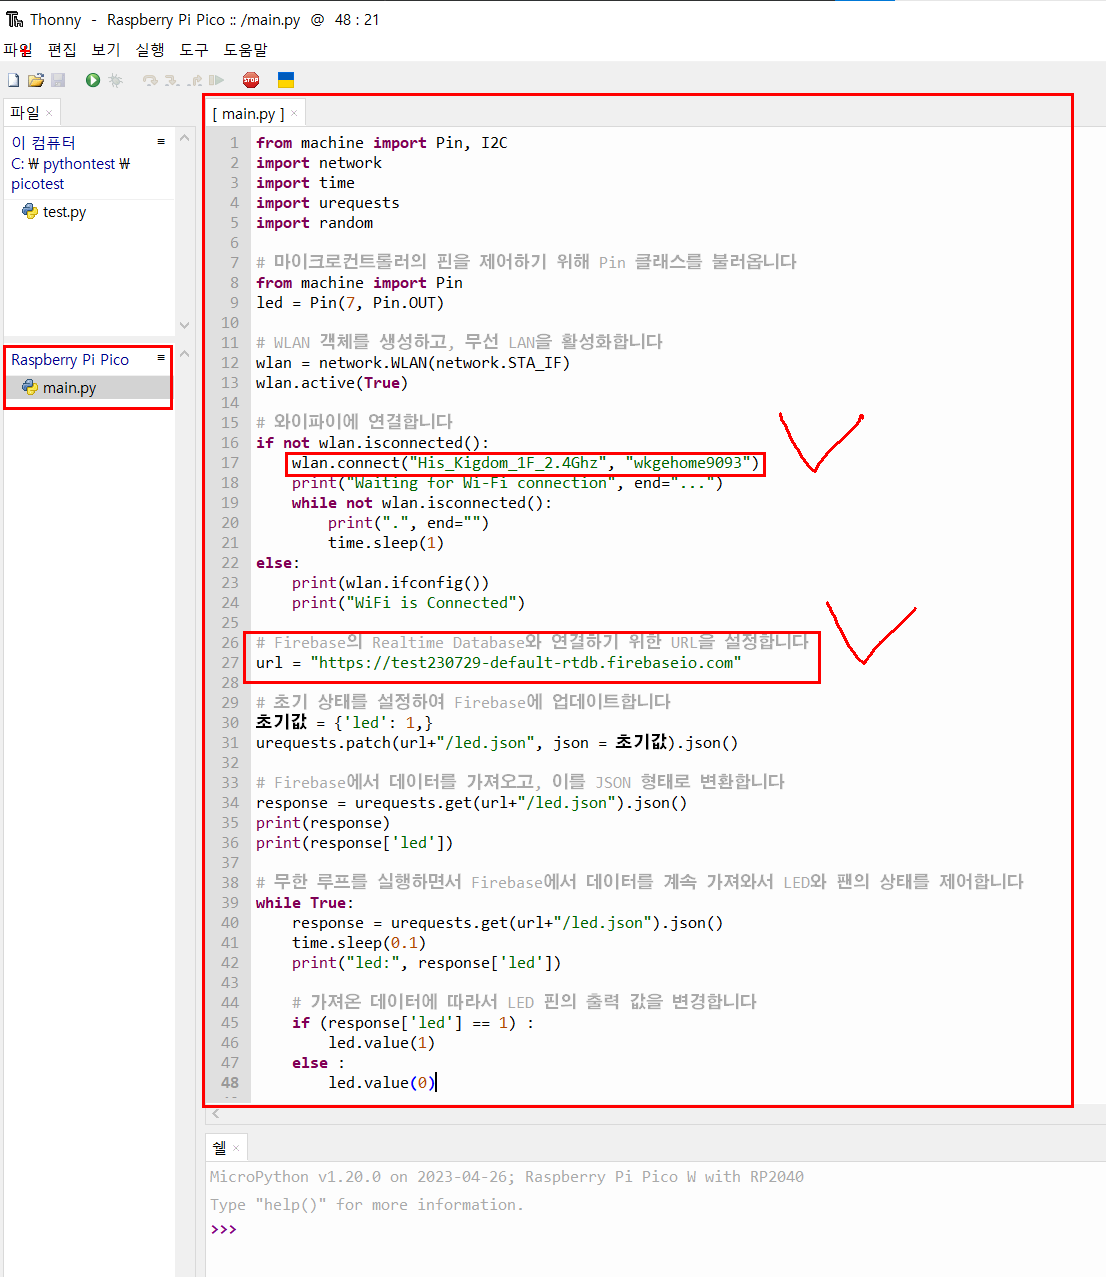
Task: Click the 'wlan.active(True)' line
Action: tap(332, 383)
